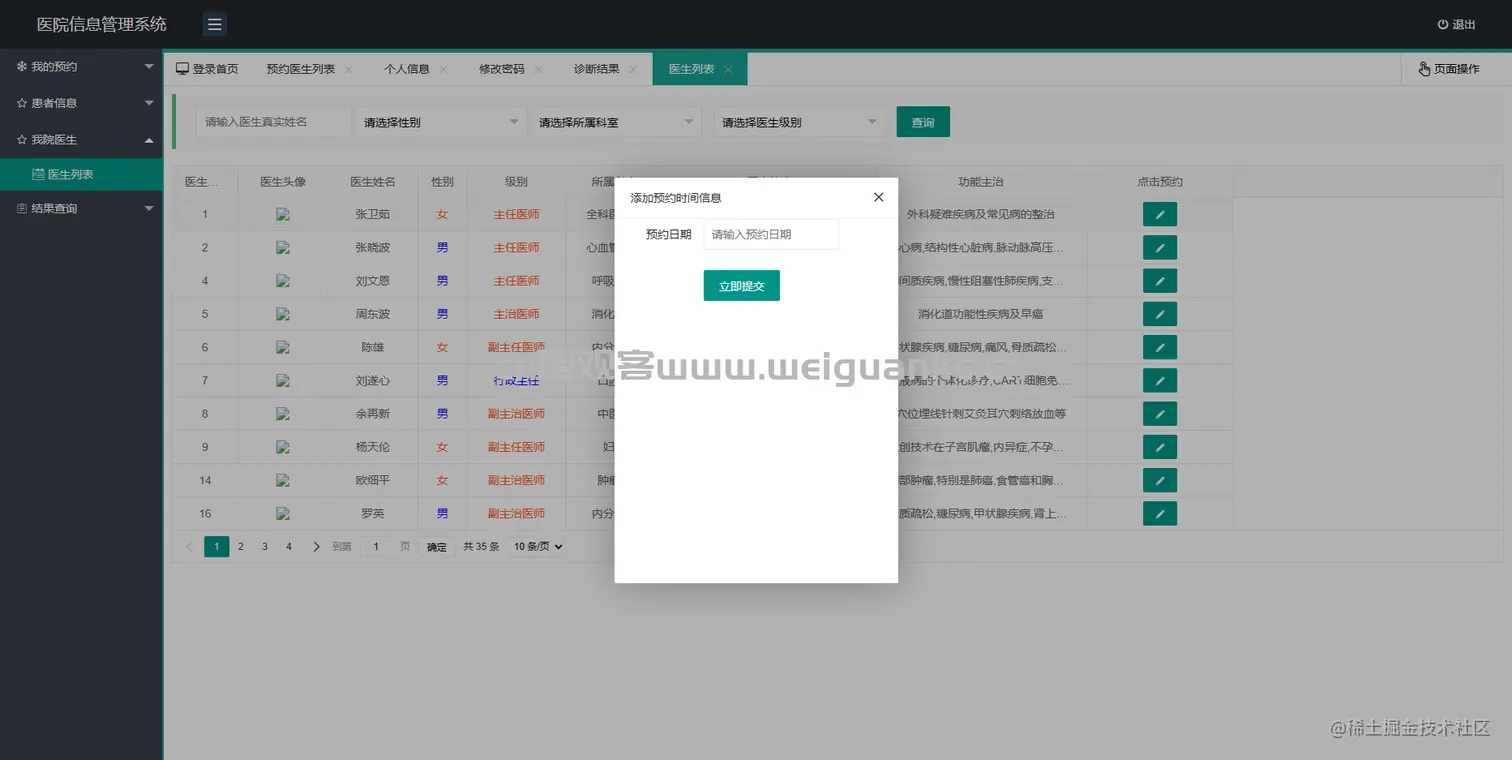
Task: Click the avatar image of 张卫茹
Action: click(x=283, y=214)
